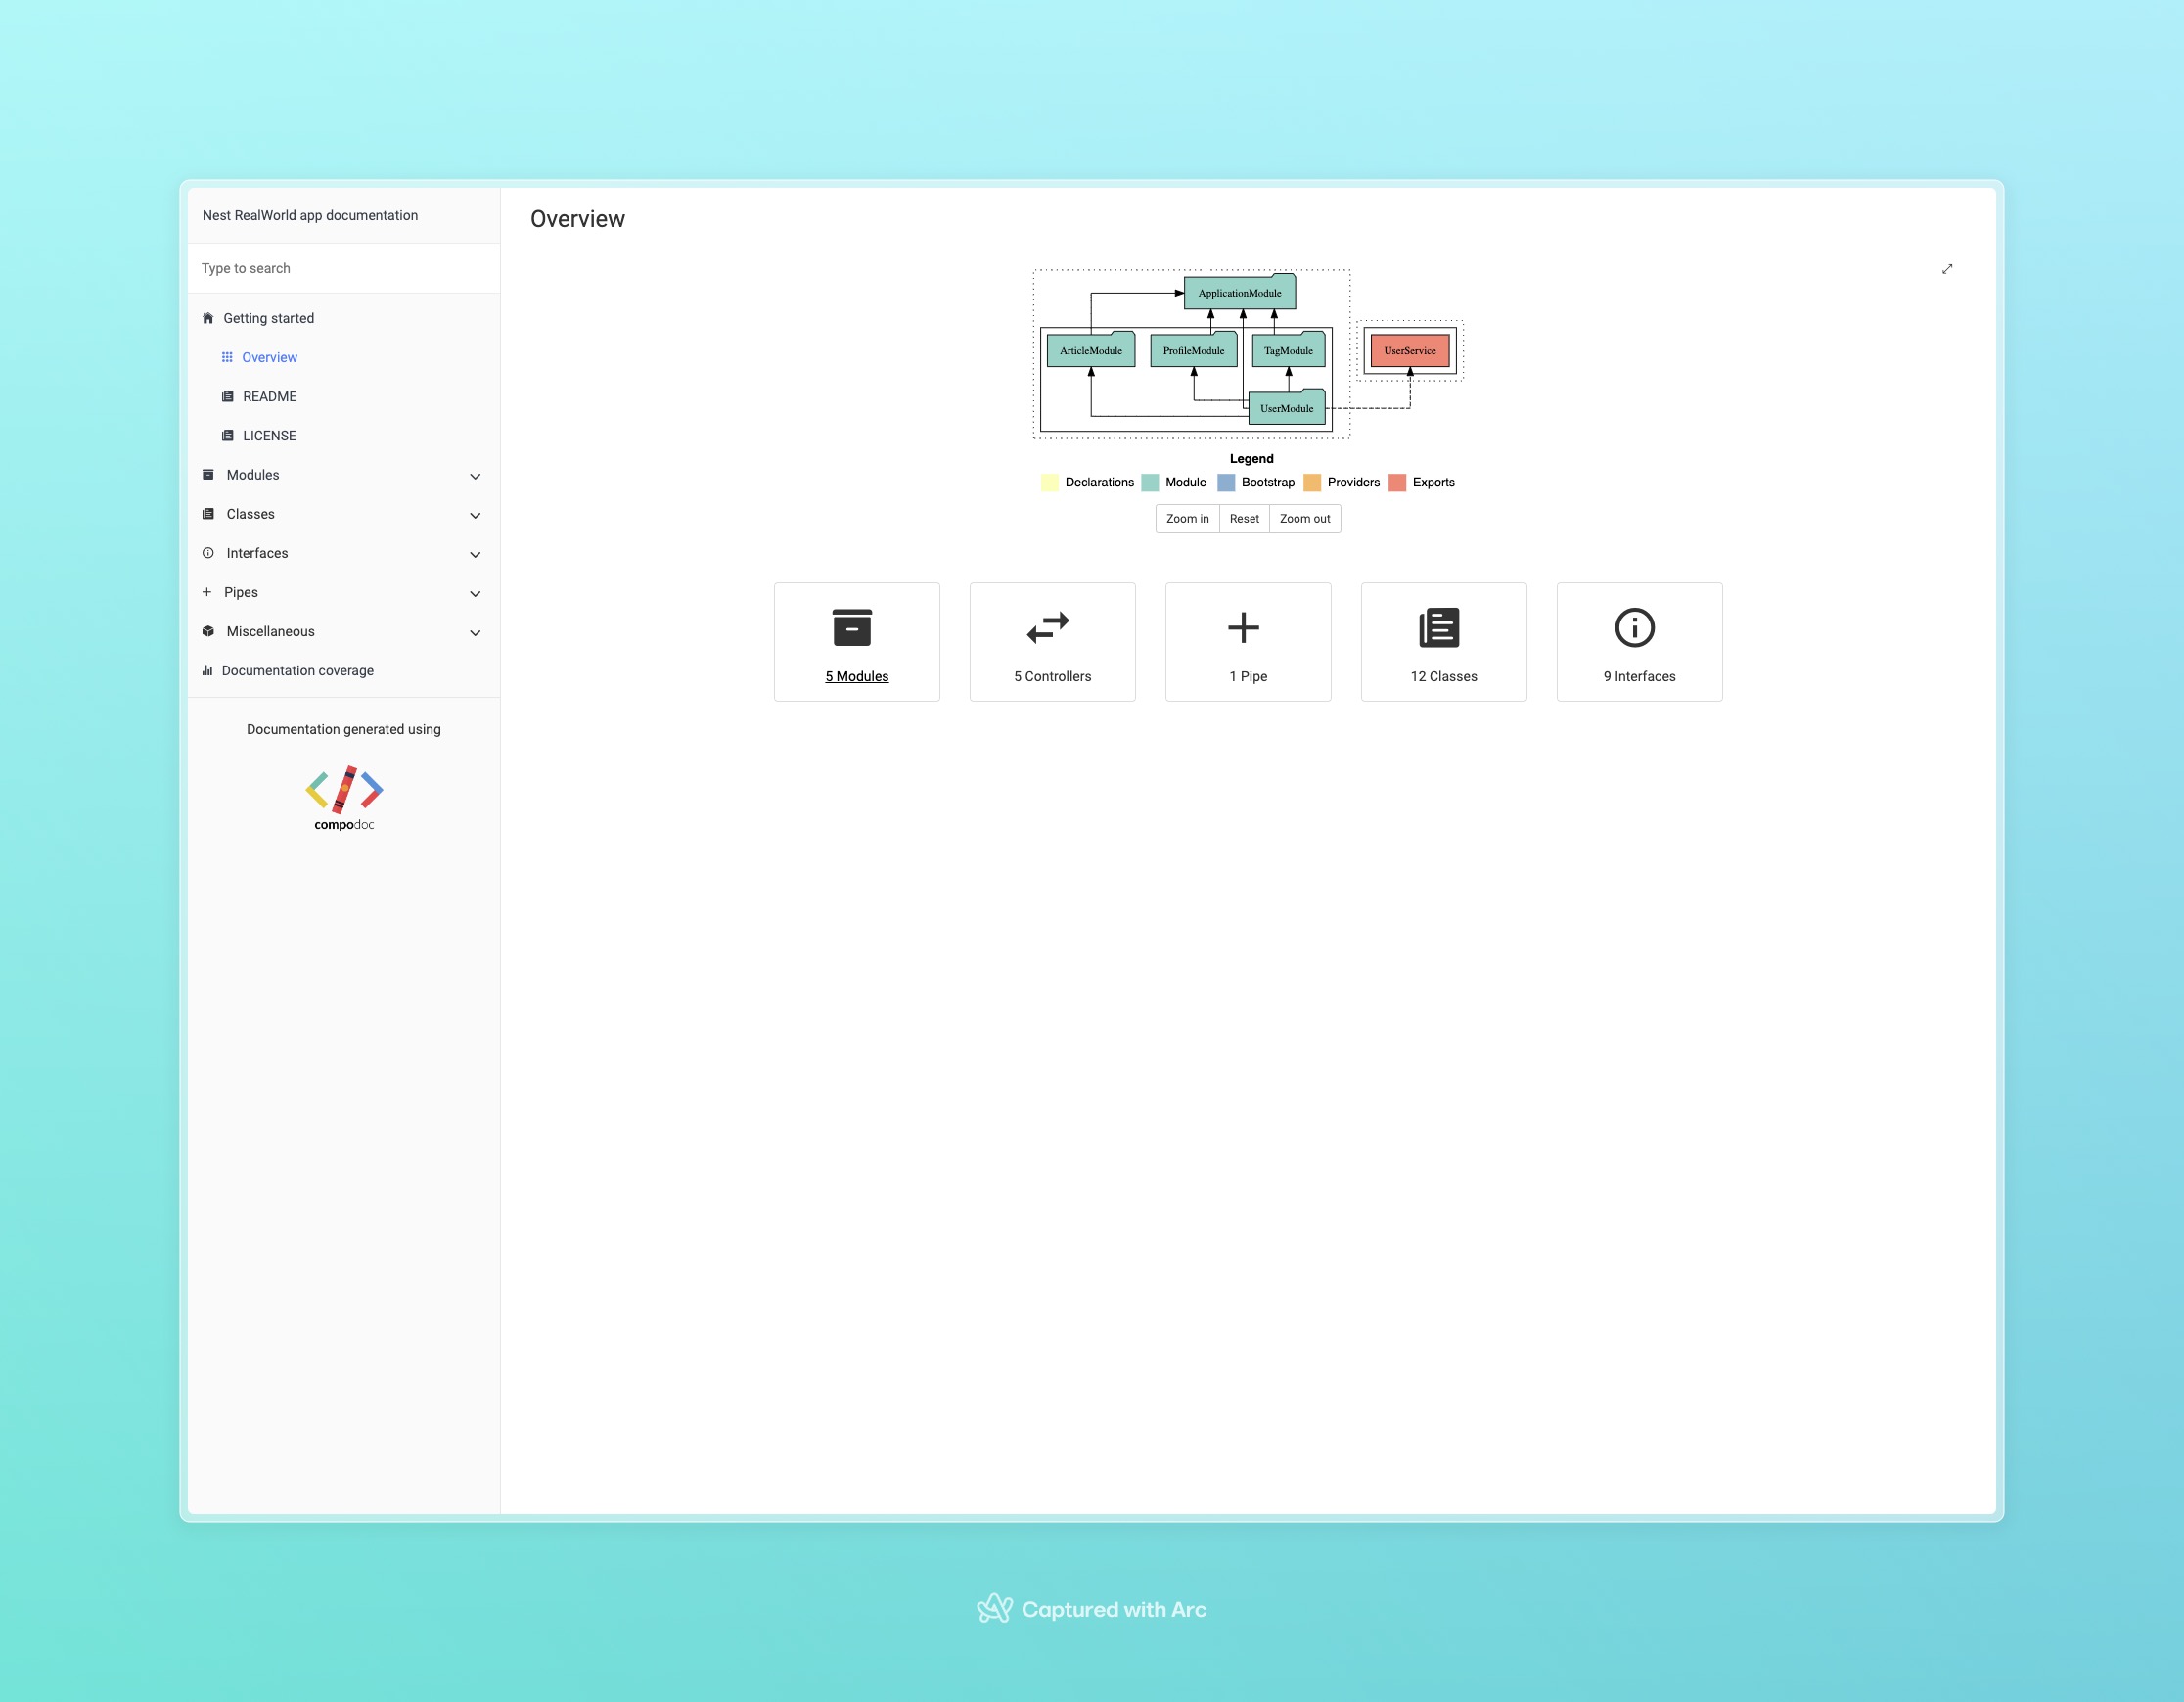2184x1702 pixels.
Task: Open the 12 Classes card label
Action: [x=1443, y=676]
